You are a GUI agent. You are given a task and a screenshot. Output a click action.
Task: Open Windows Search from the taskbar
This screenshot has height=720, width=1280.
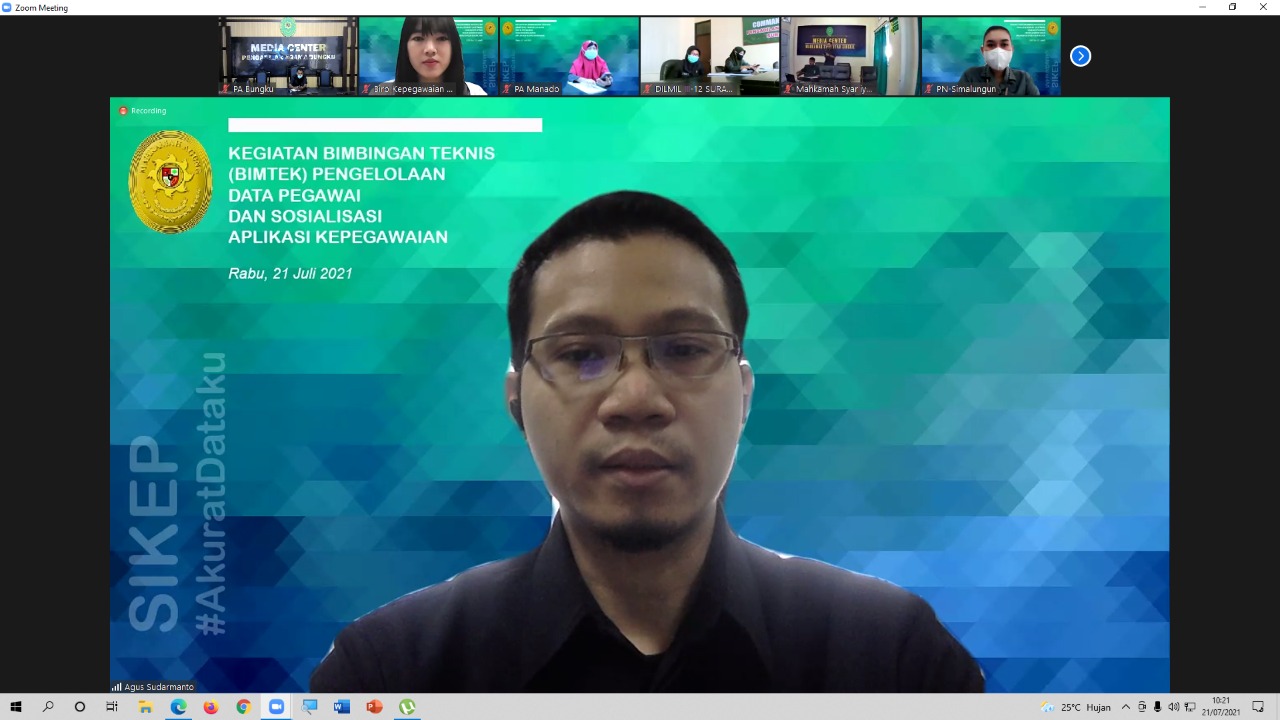tap(47, 707)
